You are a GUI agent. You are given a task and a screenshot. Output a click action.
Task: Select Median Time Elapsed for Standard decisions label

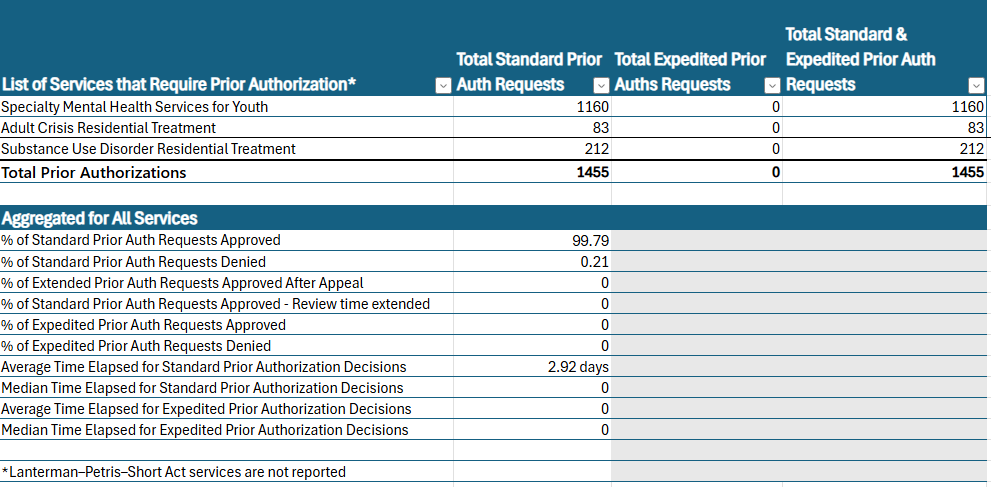click(x=203, y=388)
